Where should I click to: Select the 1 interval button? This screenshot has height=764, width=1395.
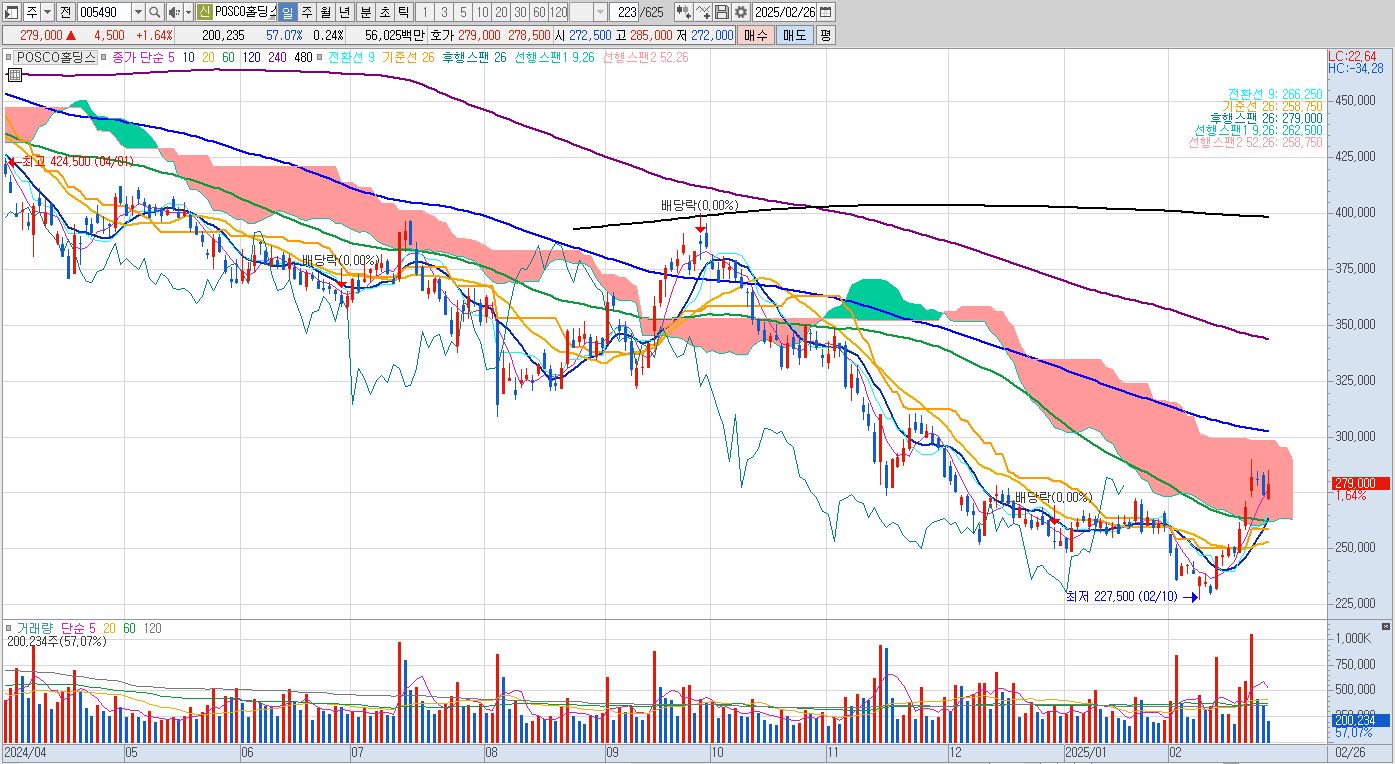[424, 12]
